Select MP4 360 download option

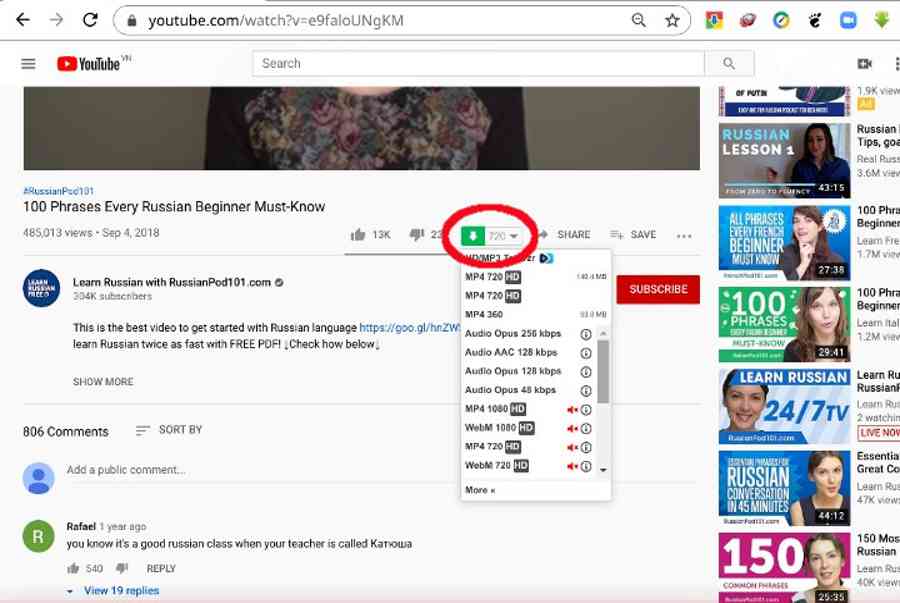[483, 315]
